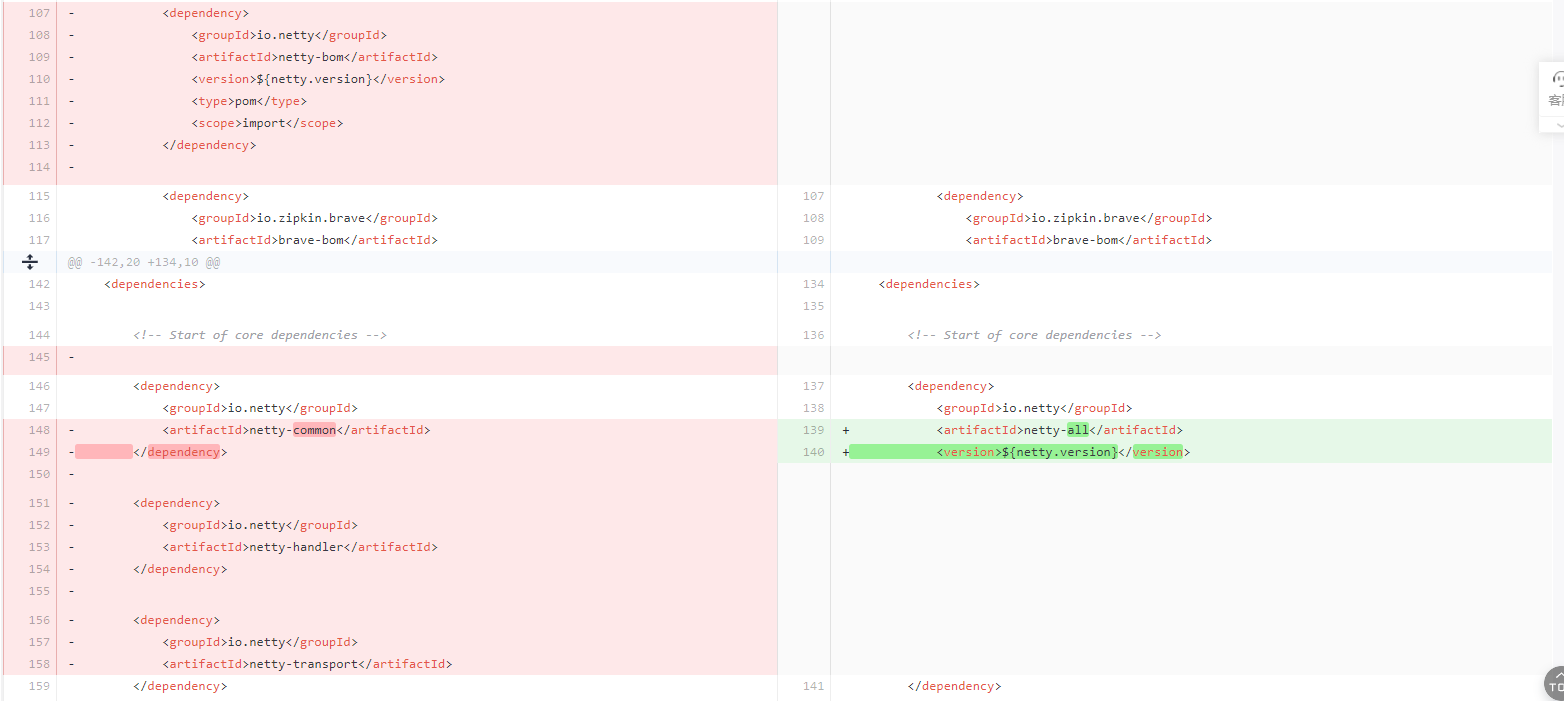Click the hunk expander between code sections
The image size is (1564, 701).
[x=30, y=261]
